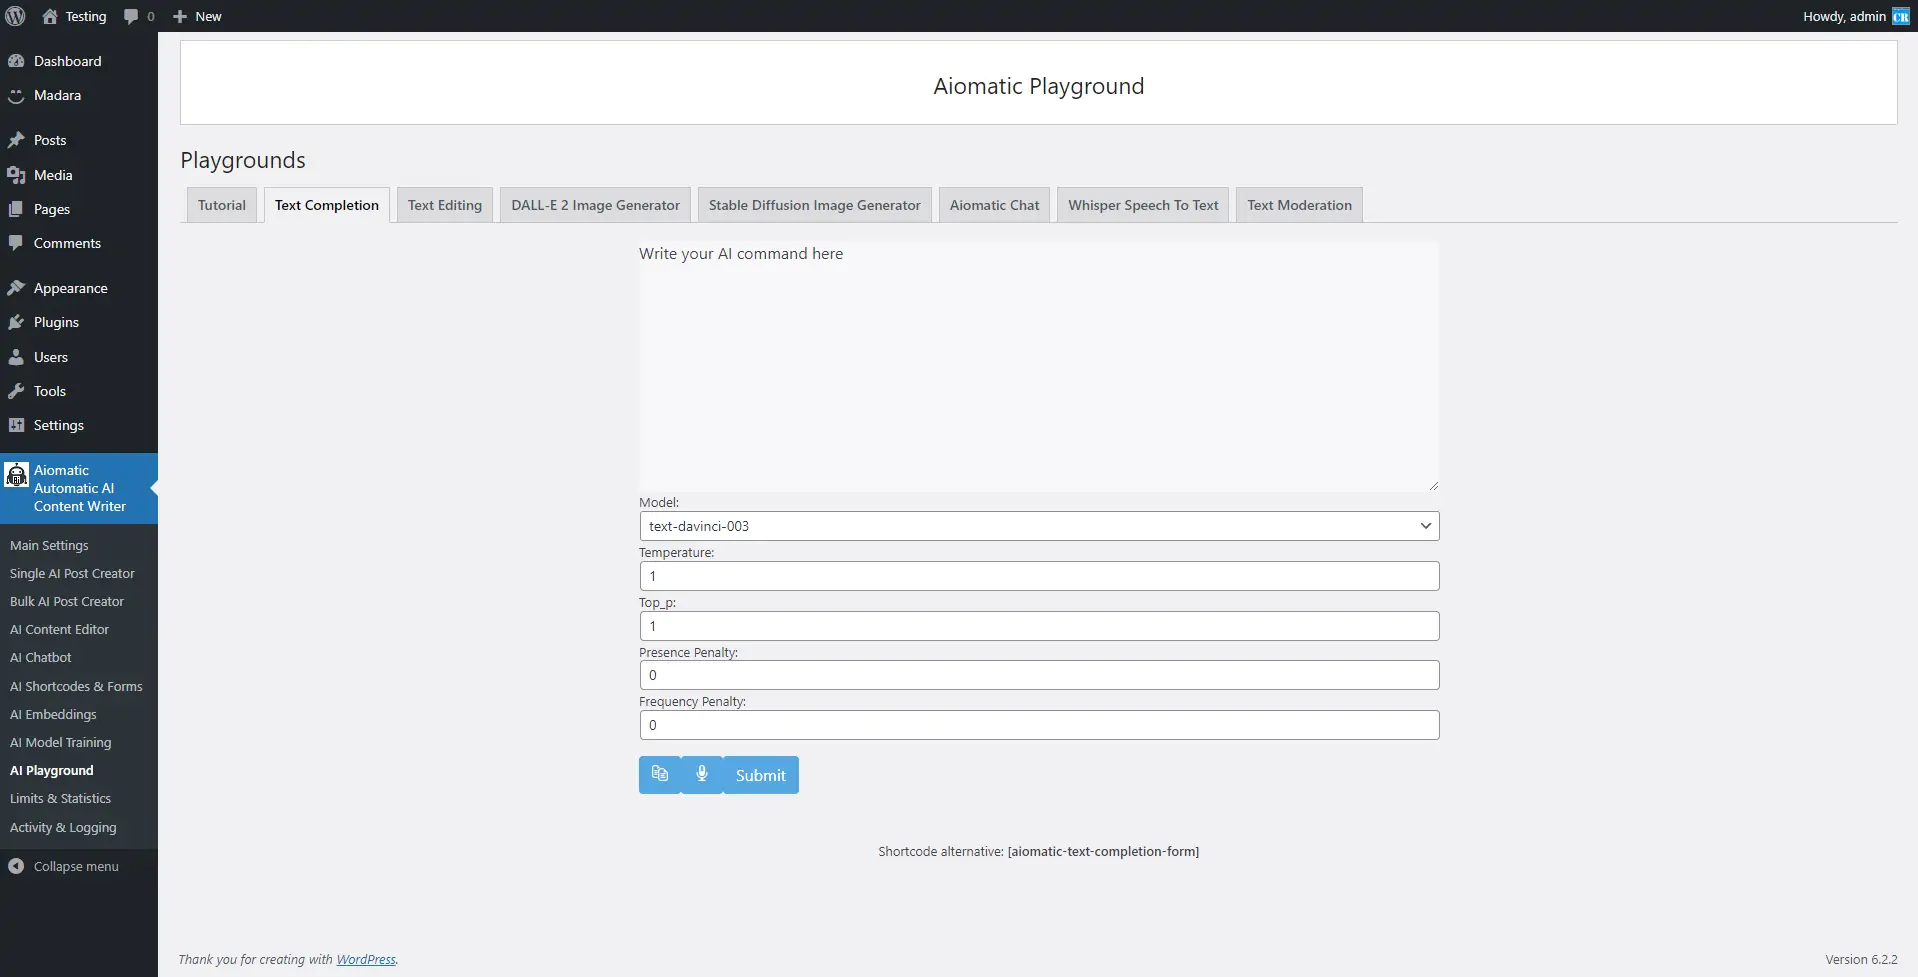Open Howdy, admin account menu
Screen dimensions: 1918x977
click(1856, 16)
